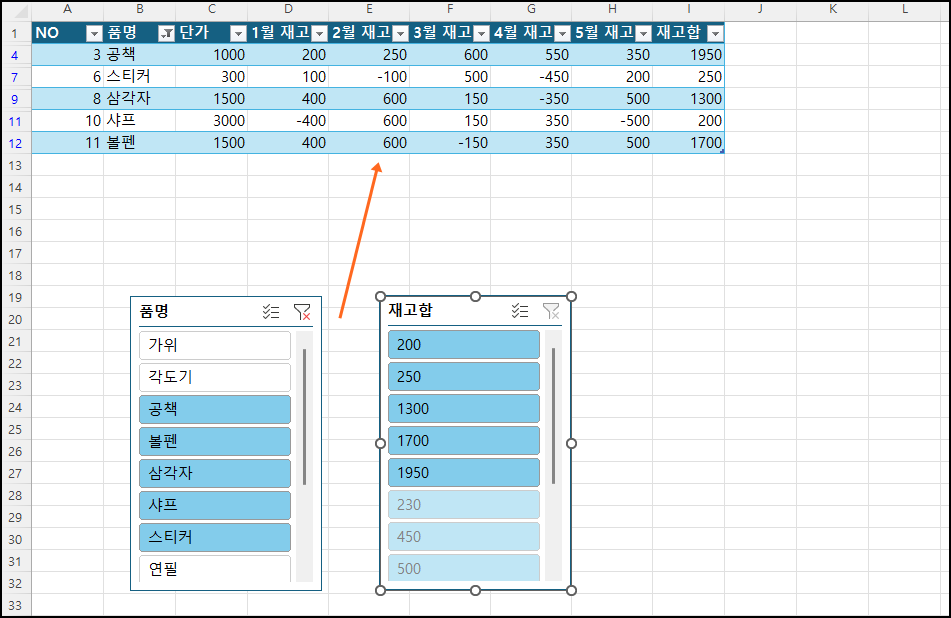The image size is (951, 618).
Task: Select 250 in the 재고합 slicer
Action: (x=464, y=377)
